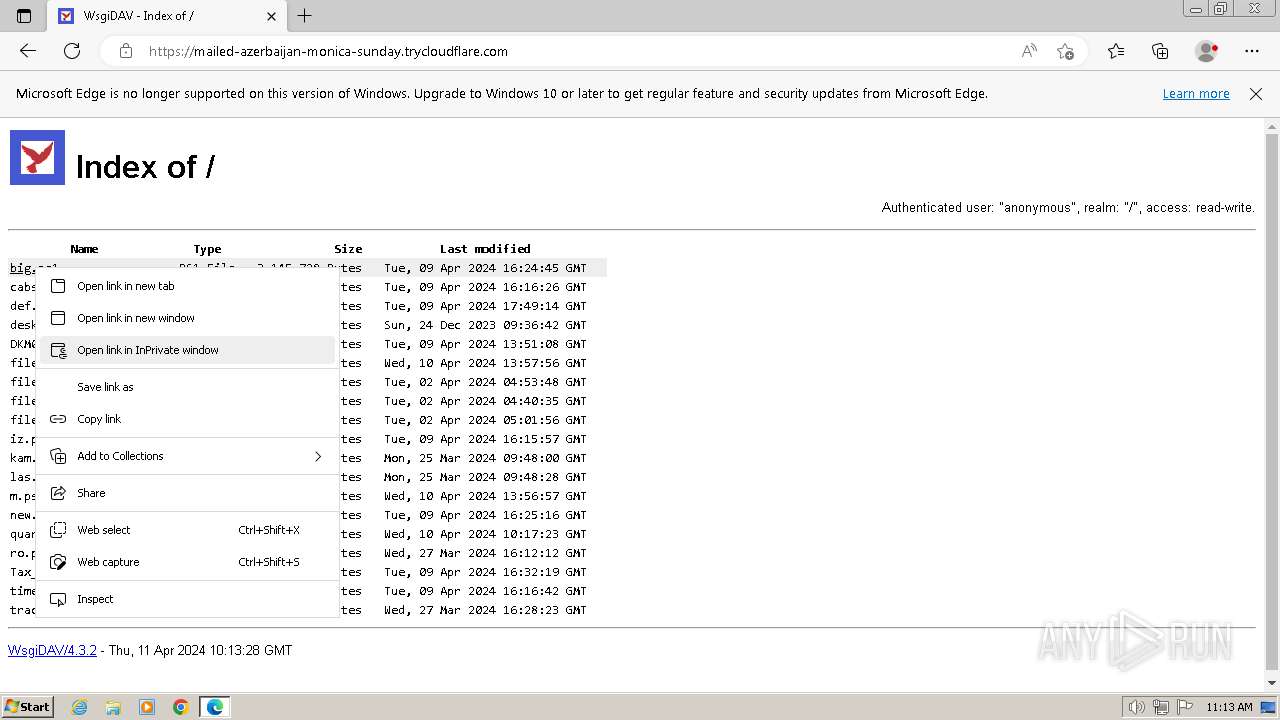Choose Open link in new tab
The height and width of the screenshot is (720, 1280).
point(187,286)
